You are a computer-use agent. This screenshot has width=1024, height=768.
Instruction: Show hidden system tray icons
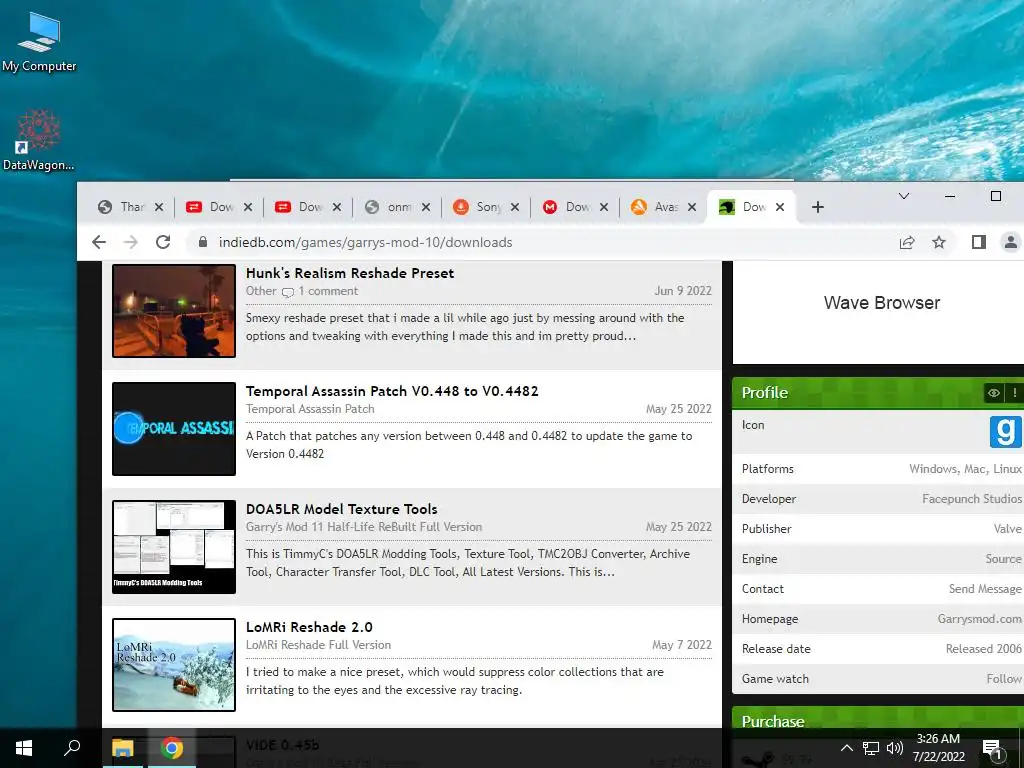point(846,748)
